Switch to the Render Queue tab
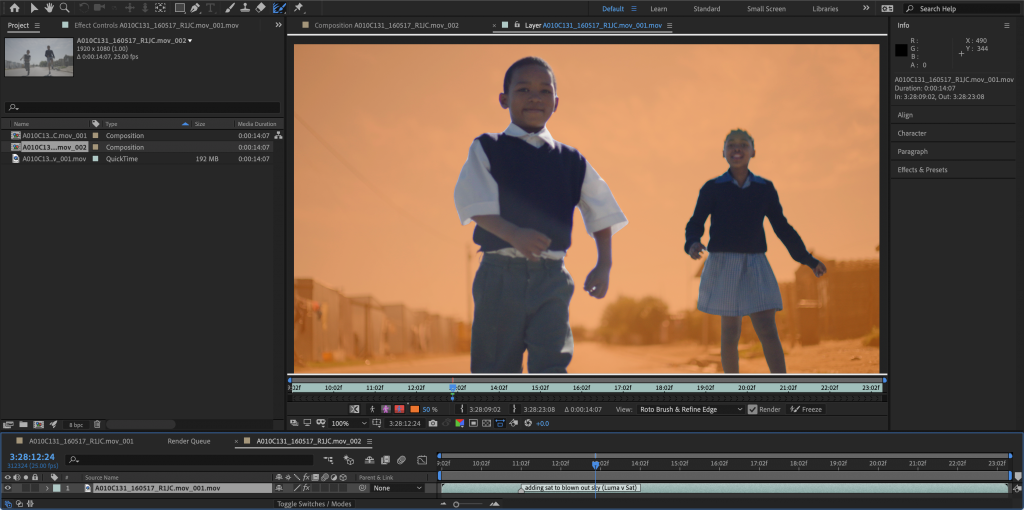Image resolution: width=1024 pixels, height=510 pixels. 188,441
